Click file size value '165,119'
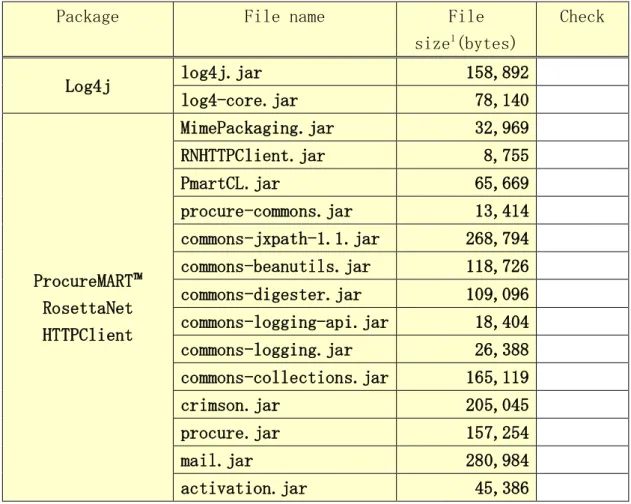The width and height of the screenshot is (631, 504). tap(497, 378)
